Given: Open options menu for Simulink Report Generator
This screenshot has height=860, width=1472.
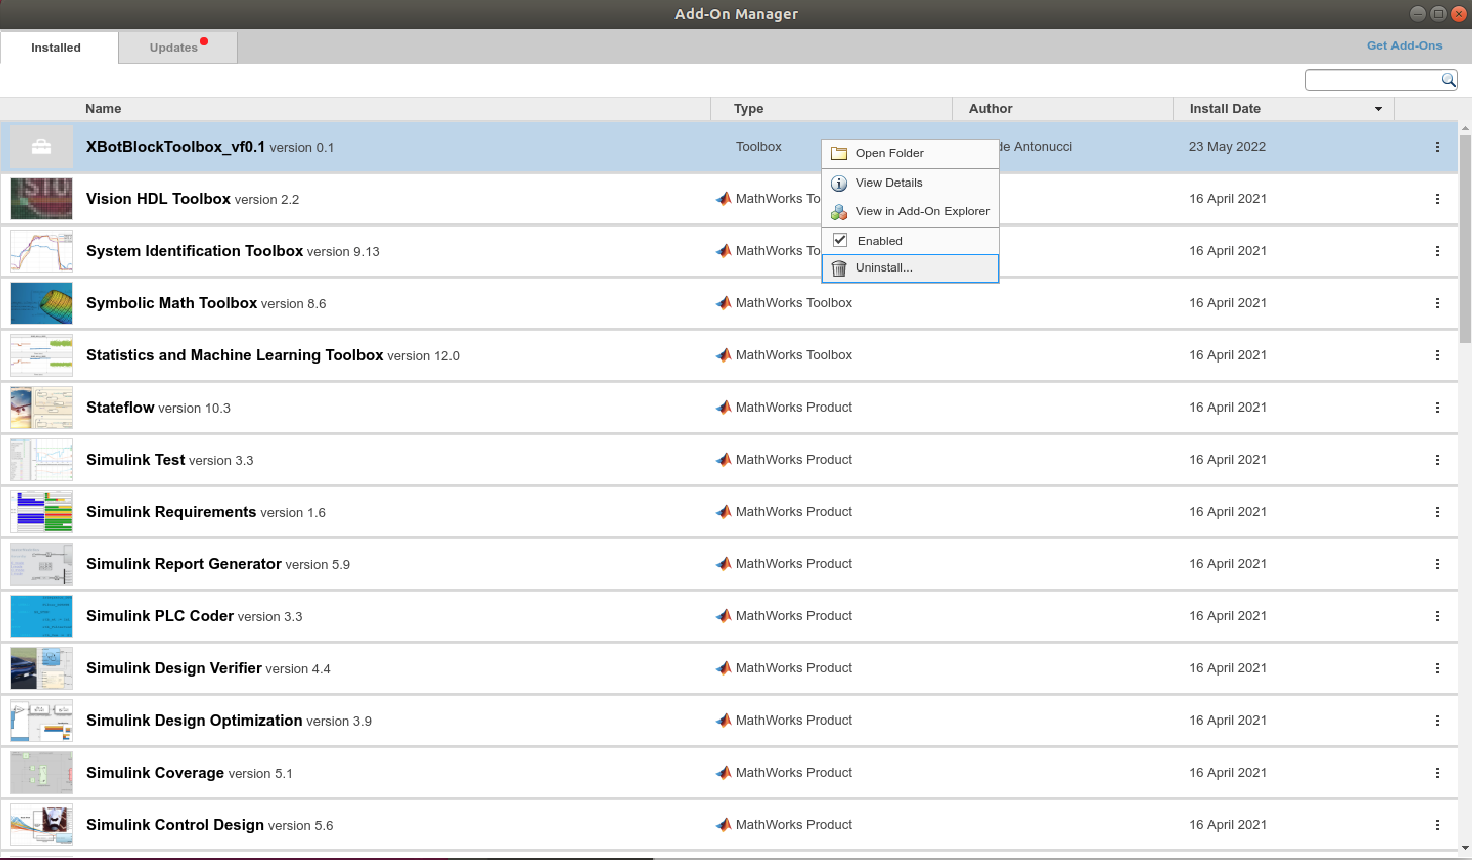Looking at the screenshot, I should click(1437, 564).
